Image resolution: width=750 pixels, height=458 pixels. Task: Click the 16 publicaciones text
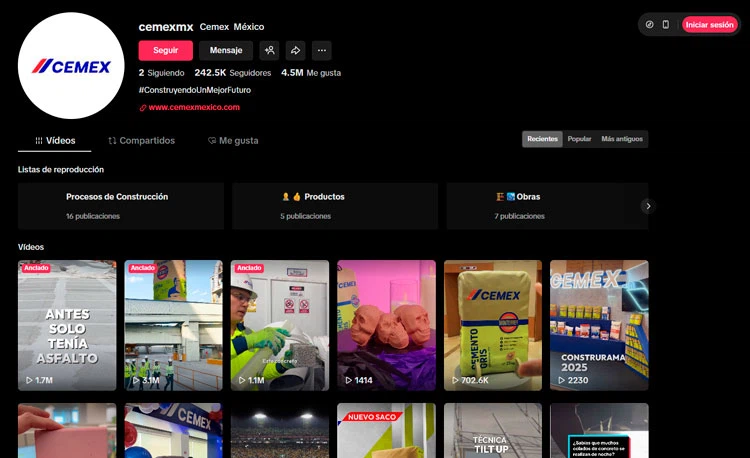(93, 216)
